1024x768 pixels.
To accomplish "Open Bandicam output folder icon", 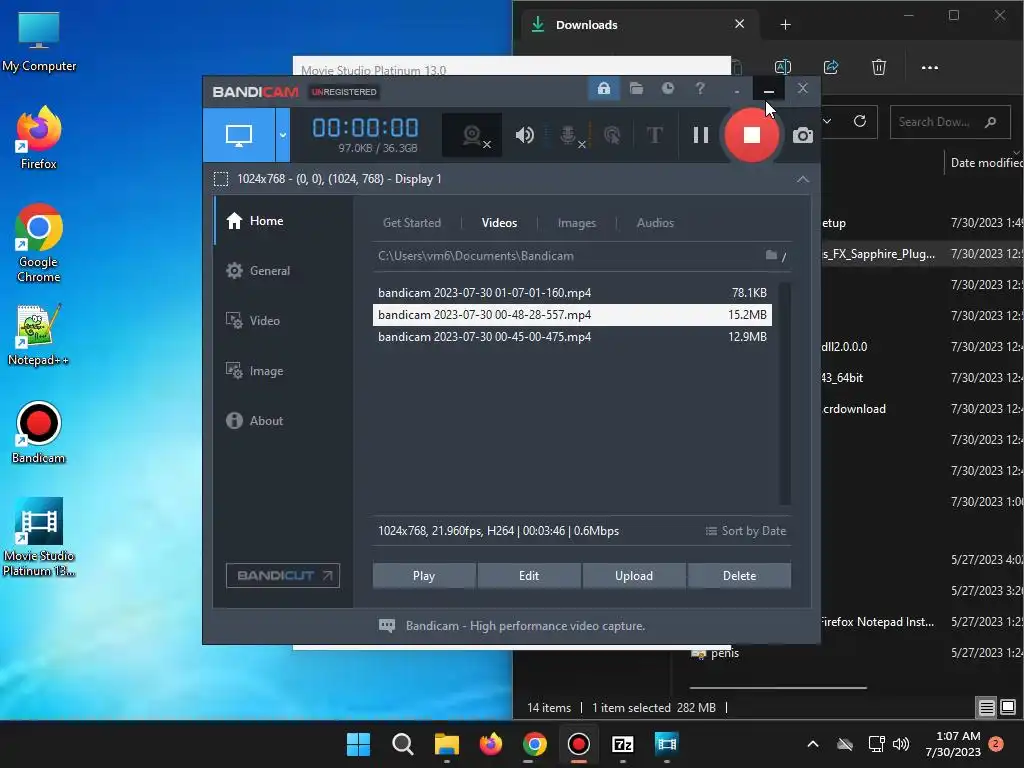I will click(x=636, y=88).
